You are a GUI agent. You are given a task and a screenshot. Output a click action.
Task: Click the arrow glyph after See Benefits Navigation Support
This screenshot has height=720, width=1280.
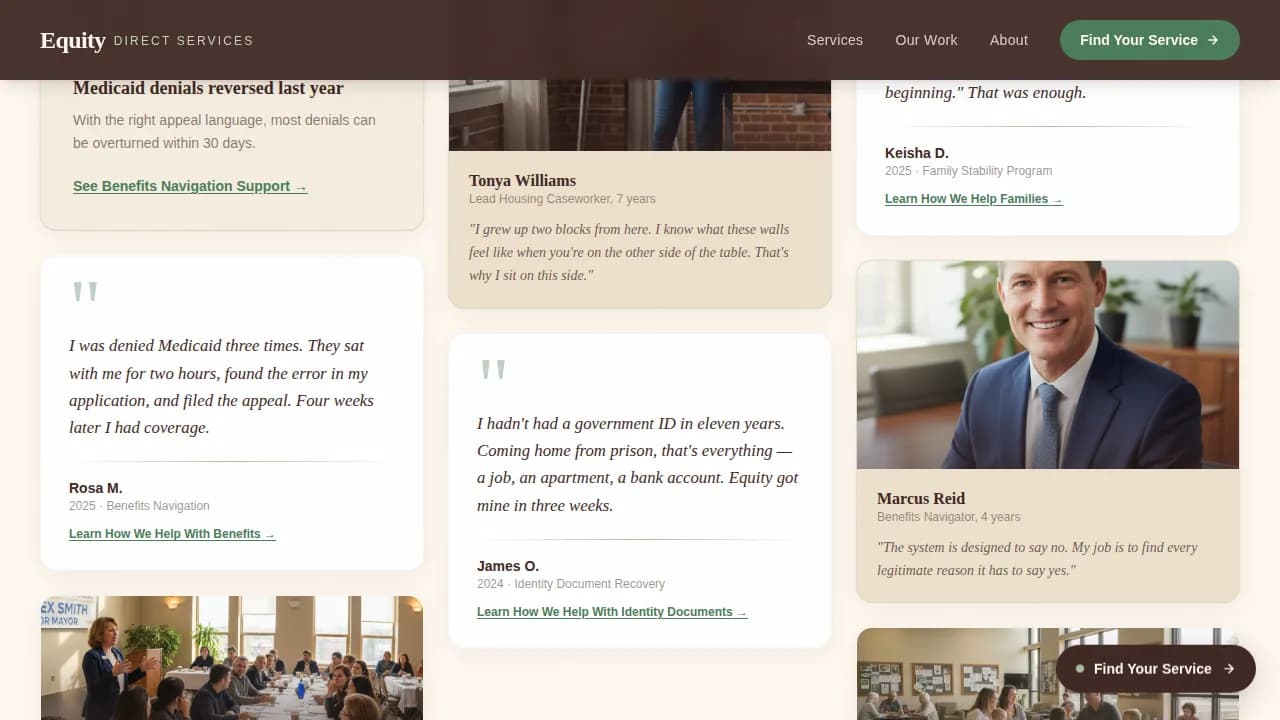pyautogui.click(x=302, y=186)
